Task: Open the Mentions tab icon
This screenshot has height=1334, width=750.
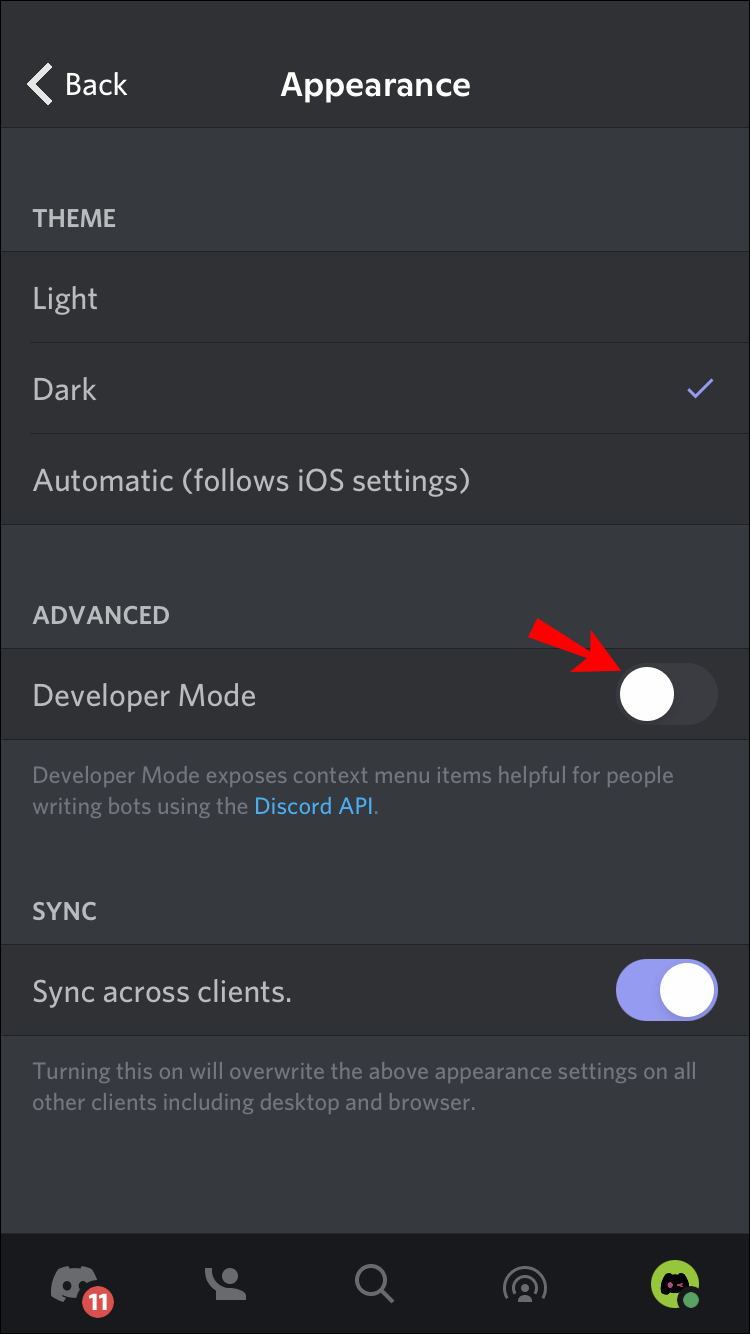Action: tap(524, 1284)
